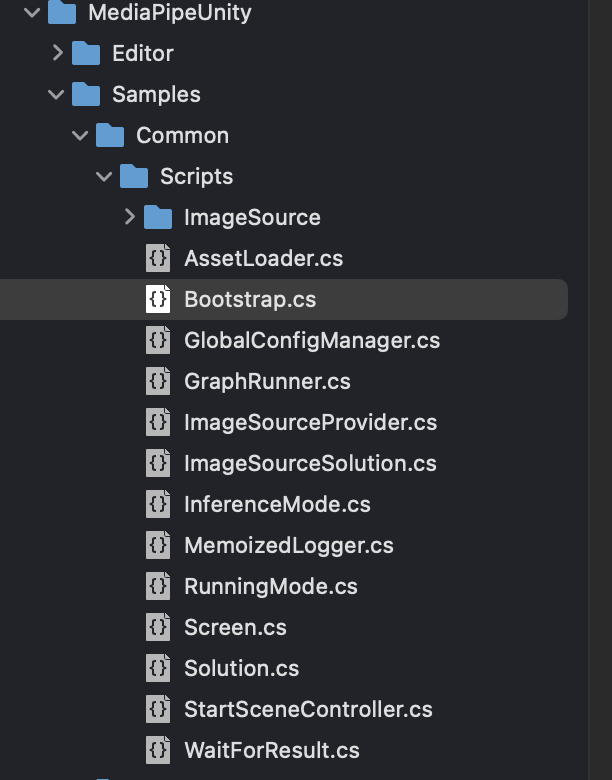Click the MediaPipeUnity folder icon

[x=62, y=12]
